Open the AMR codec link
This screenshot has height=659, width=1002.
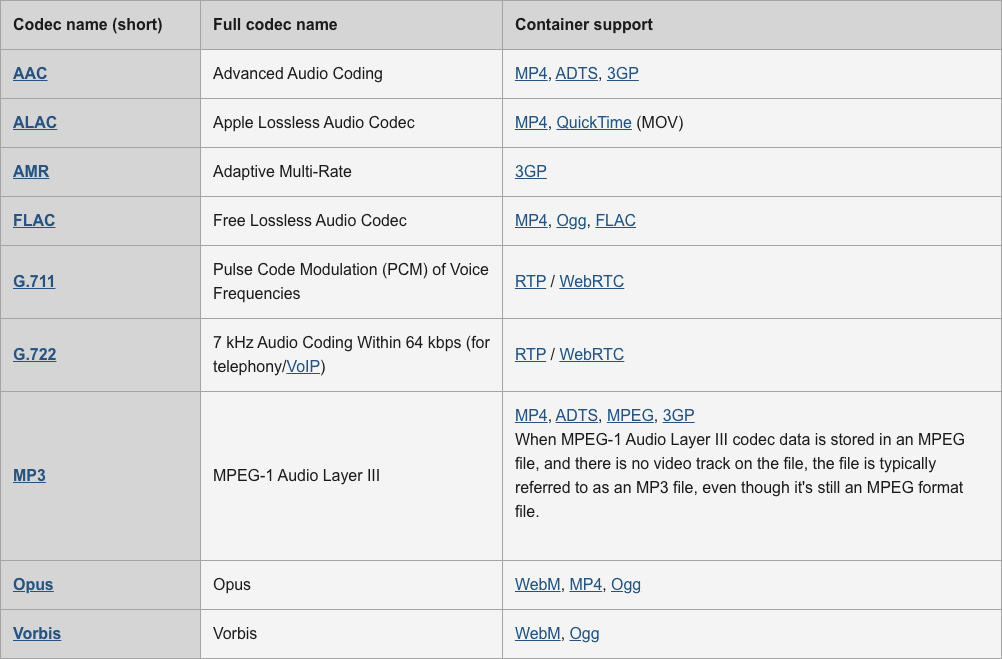point(31,171)
